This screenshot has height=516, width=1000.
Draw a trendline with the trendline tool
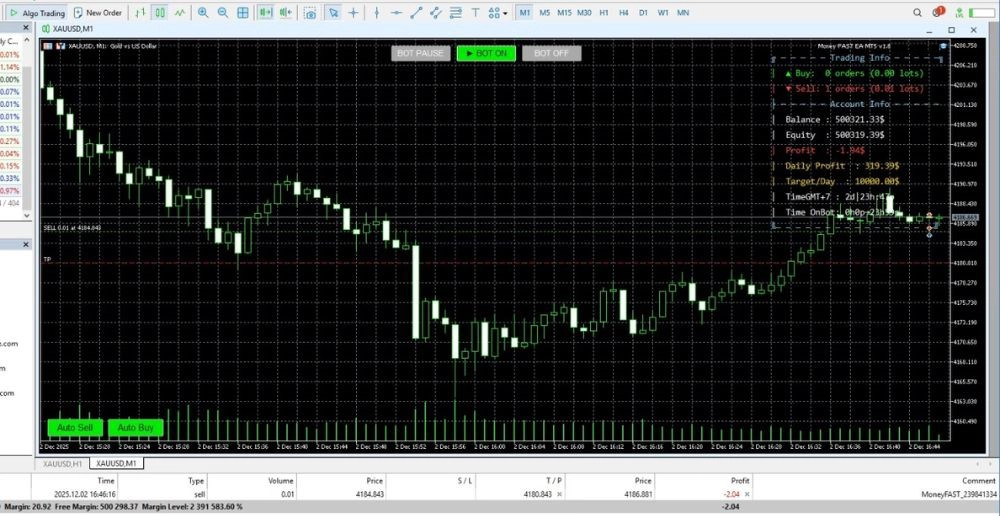click(x=418, y=13)
